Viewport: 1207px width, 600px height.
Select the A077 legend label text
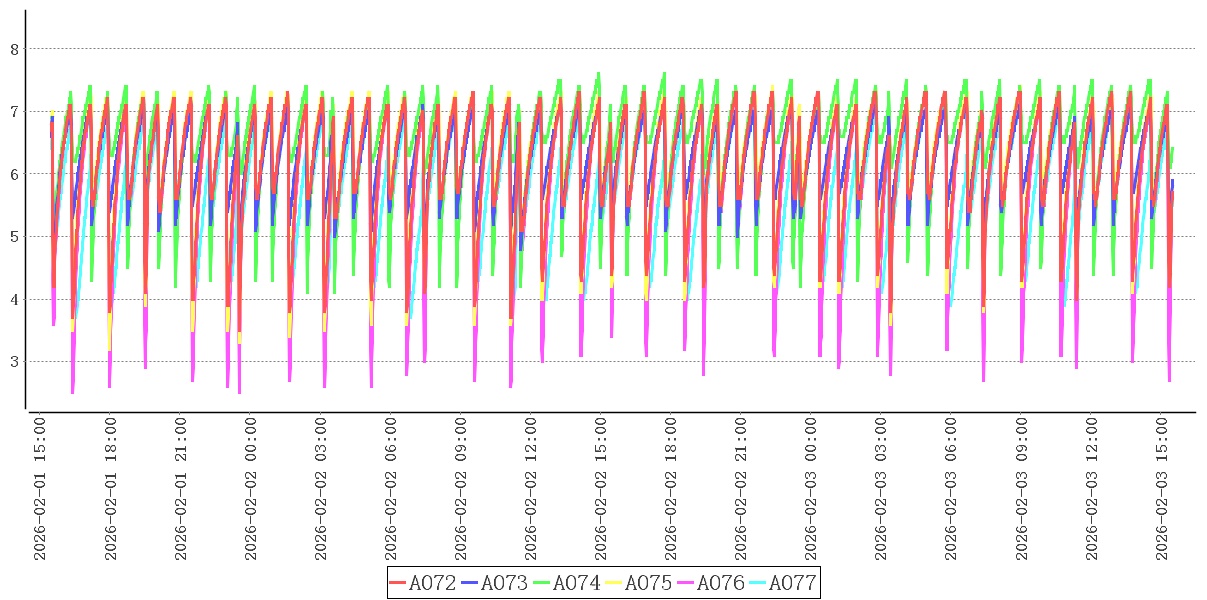coord(792,583)
